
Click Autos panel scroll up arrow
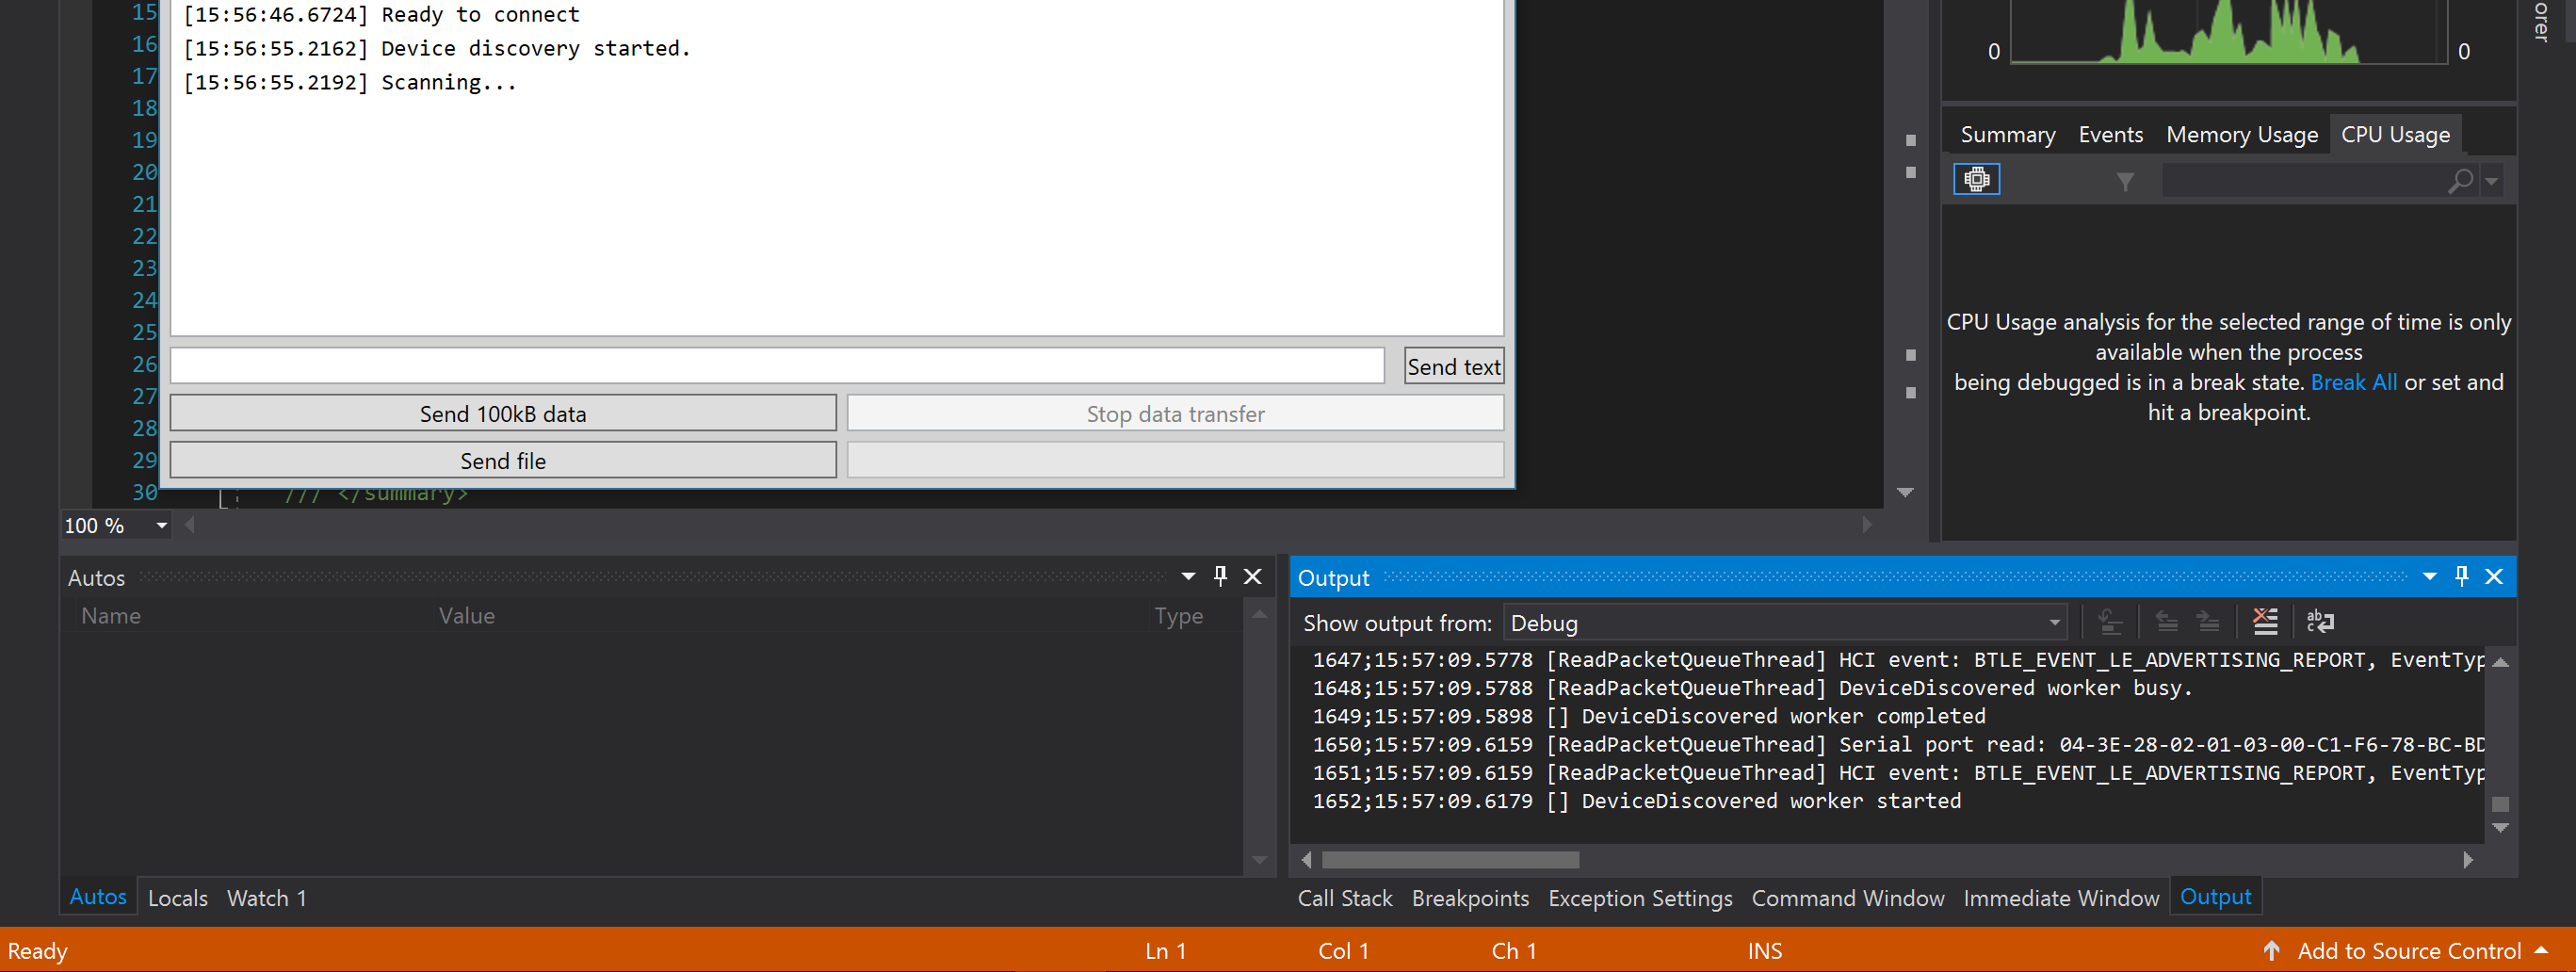[x=1259, y=614]
